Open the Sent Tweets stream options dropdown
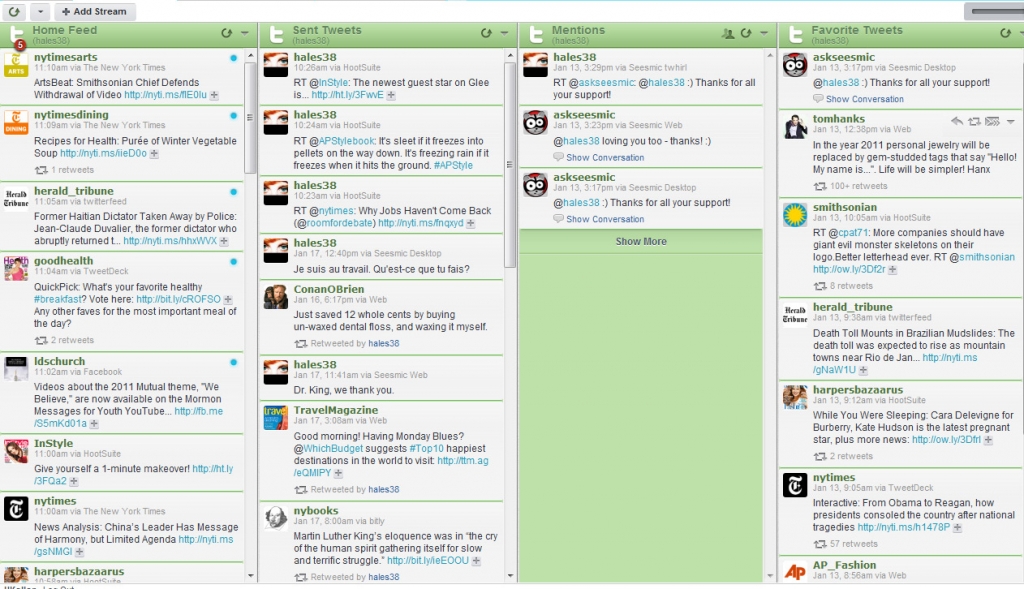1024x589 pixels. (x=504, y=34)
